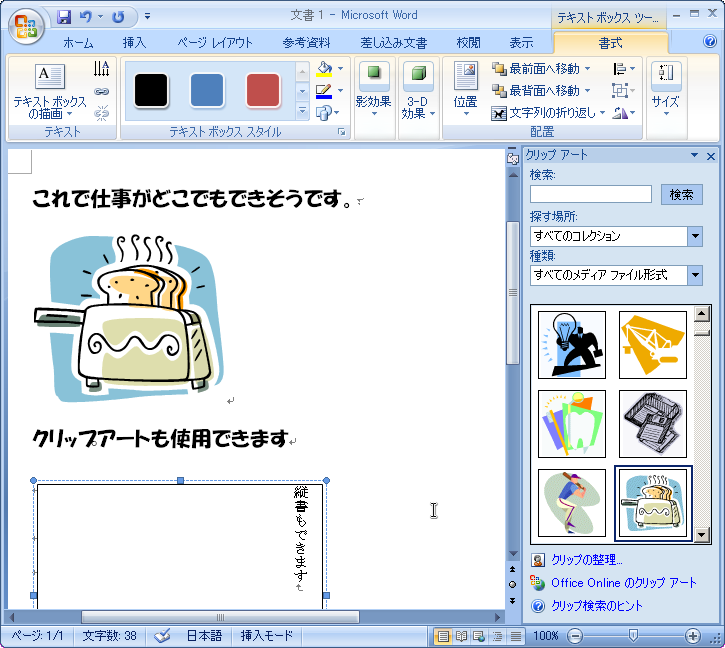Open the 差し込み文書 tab
This screenshot has width=725, height=648.
[x=393, y=43]
